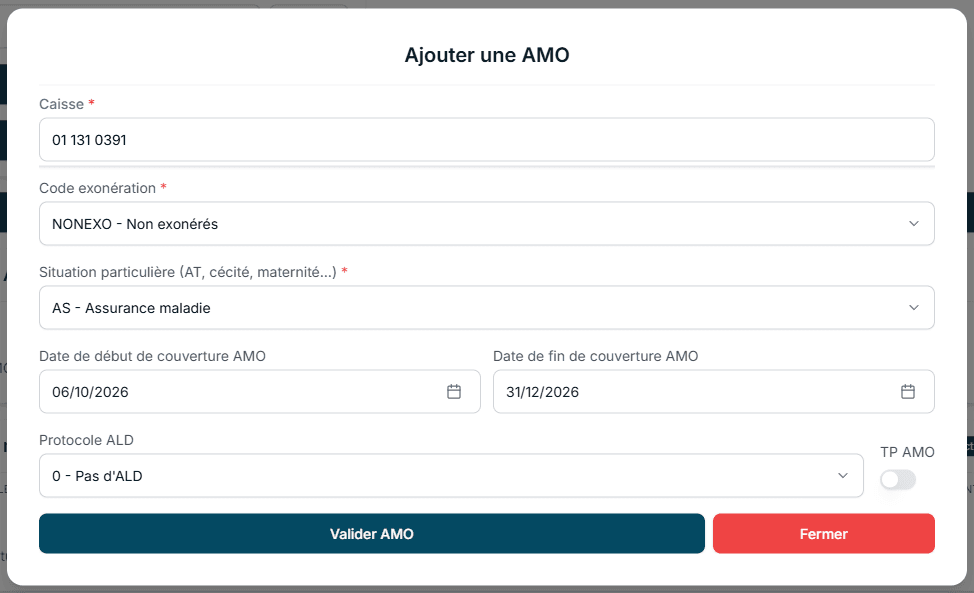Open Situation particulière dropdown
The width and height of the screenshot is (974, 593).
[x=486, y=307]
